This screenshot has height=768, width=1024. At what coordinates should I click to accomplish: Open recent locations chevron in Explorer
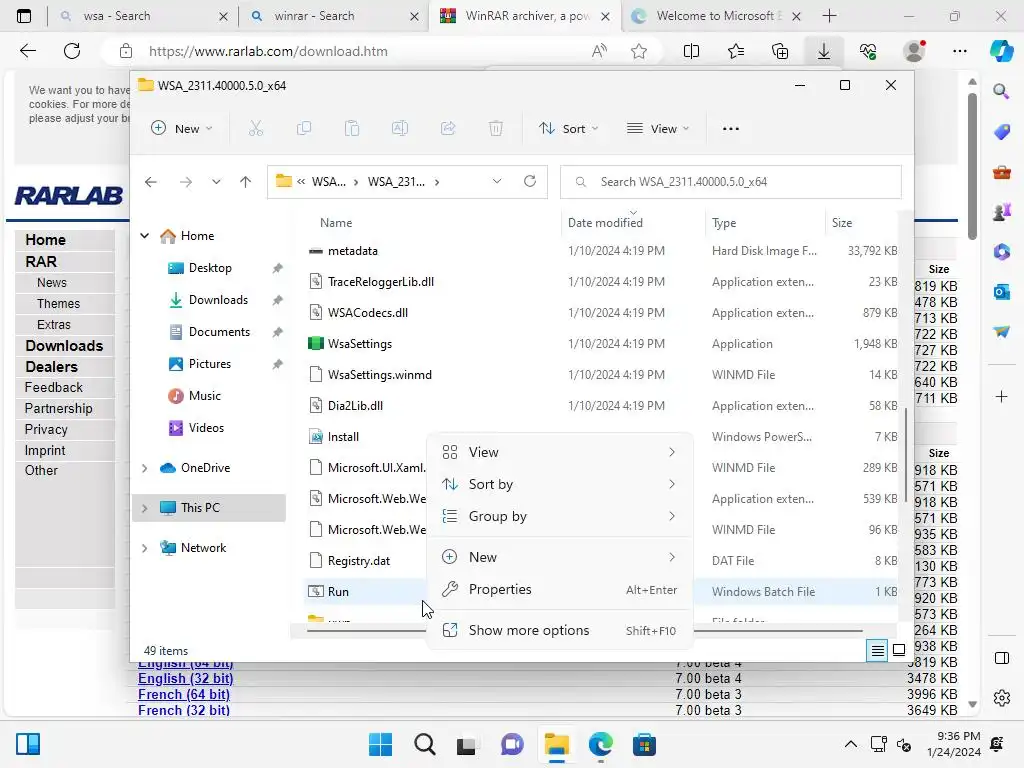tap(216, 182)
